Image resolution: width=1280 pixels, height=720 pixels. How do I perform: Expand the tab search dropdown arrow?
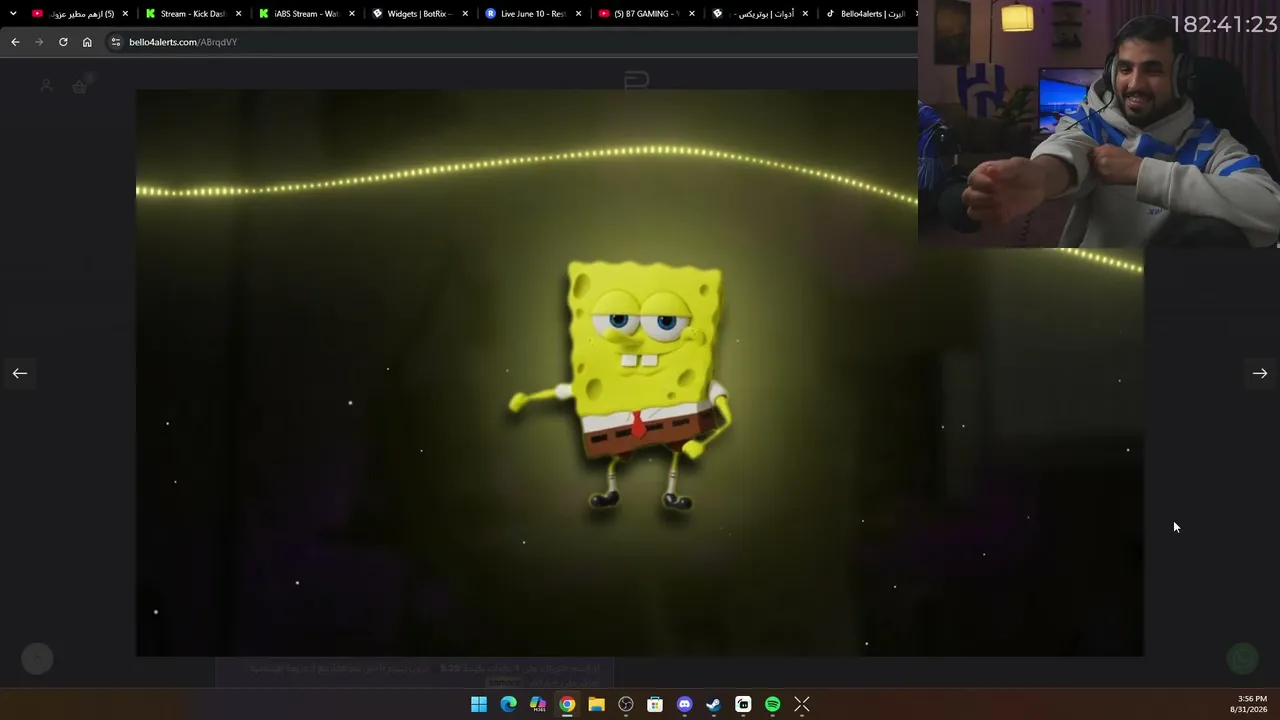(x=13, y=14)
